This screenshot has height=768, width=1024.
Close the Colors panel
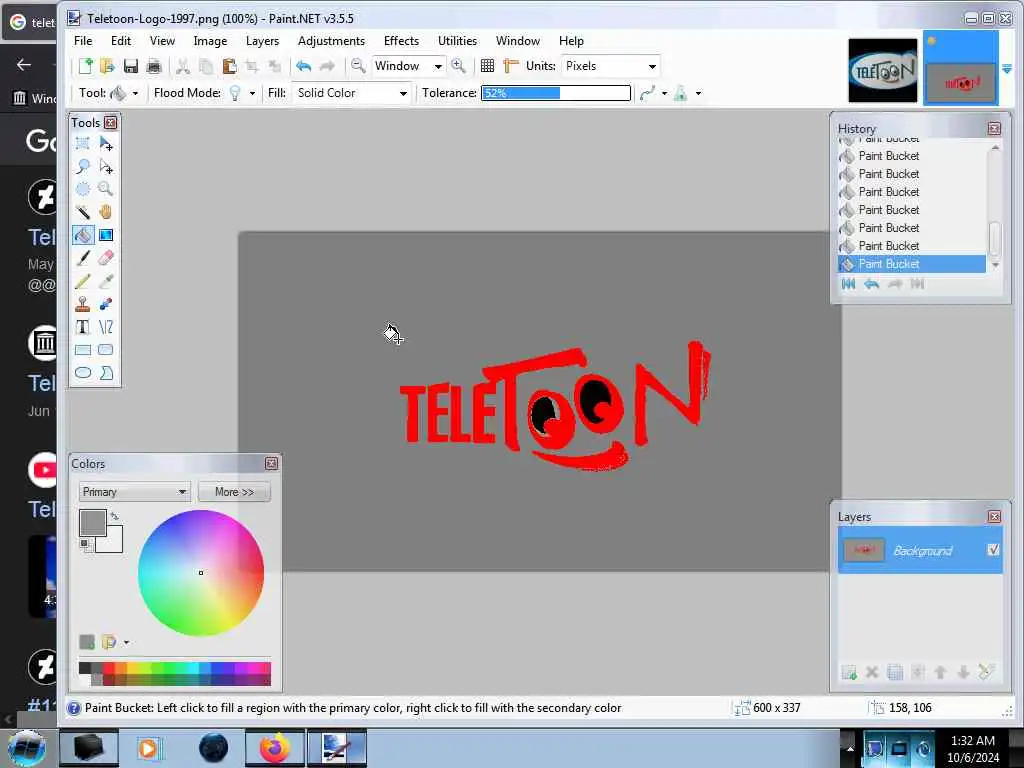click(271, 464)
